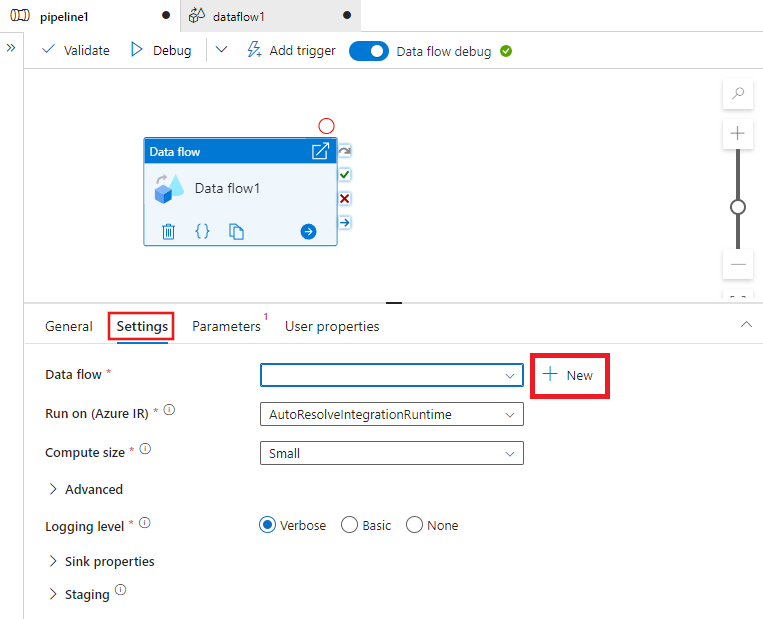
Task: Open the Debug options dropdown arrow
Action: [x=221, y=50]
